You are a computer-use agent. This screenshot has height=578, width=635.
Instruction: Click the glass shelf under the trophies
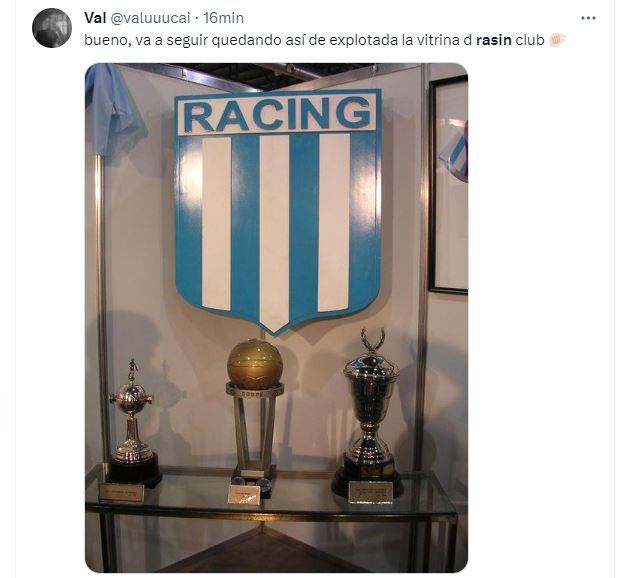(271, 496)
